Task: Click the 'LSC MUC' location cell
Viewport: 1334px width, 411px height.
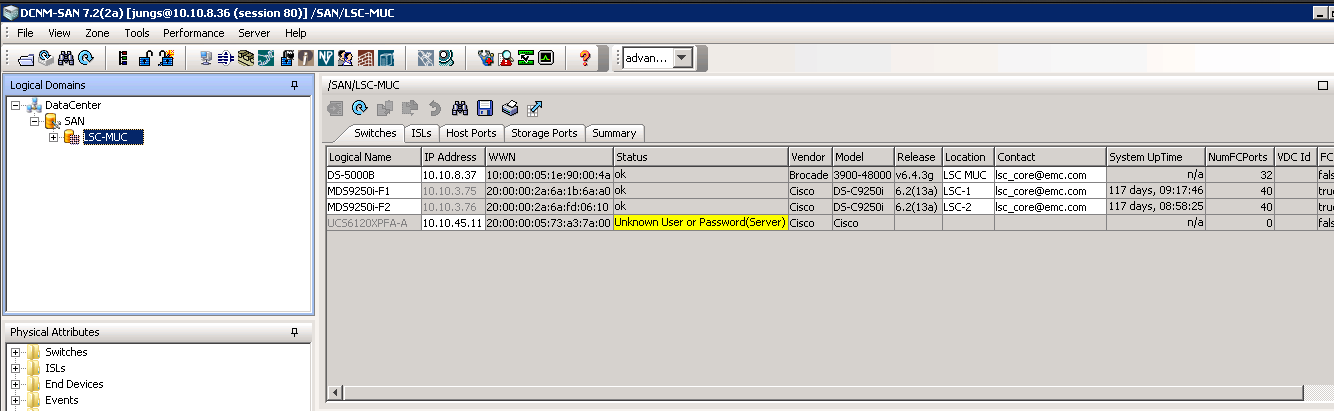Action: [x=967, y=174]
